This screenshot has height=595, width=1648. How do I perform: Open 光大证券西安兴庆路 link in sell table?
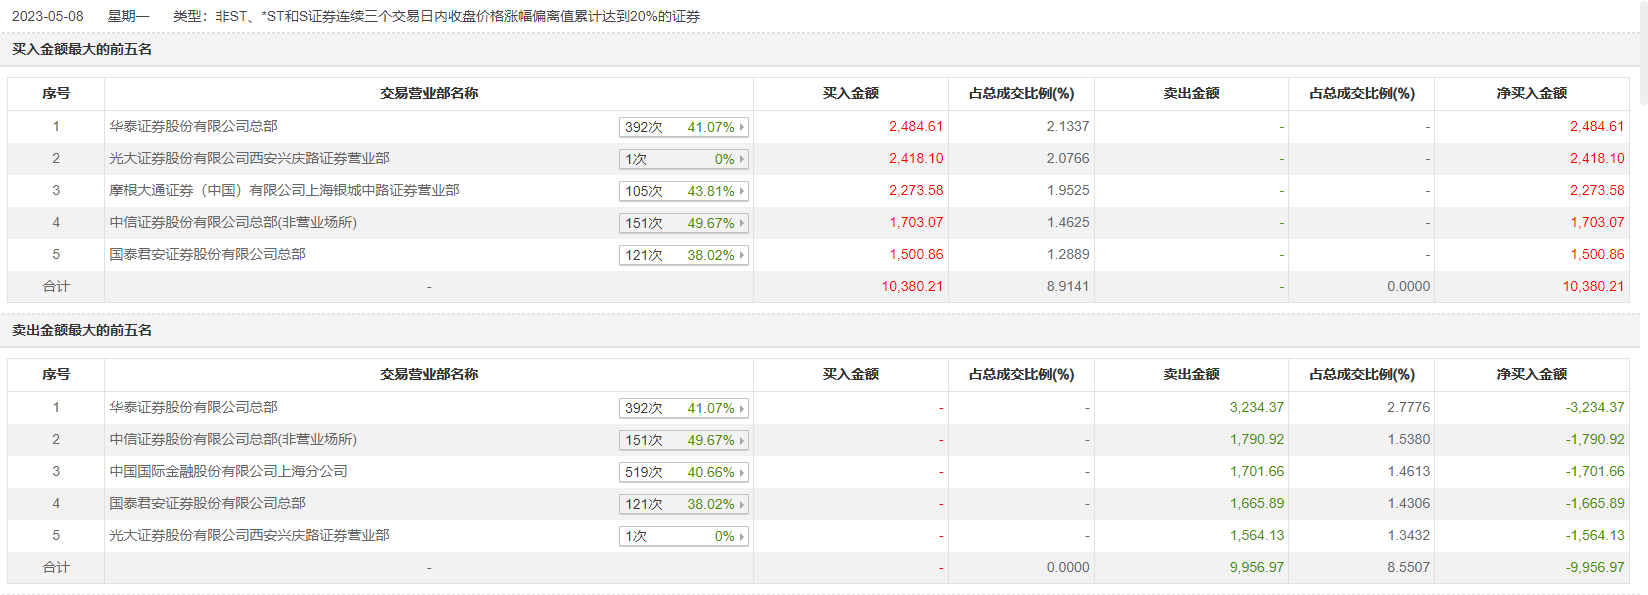(x=249, y=535)
